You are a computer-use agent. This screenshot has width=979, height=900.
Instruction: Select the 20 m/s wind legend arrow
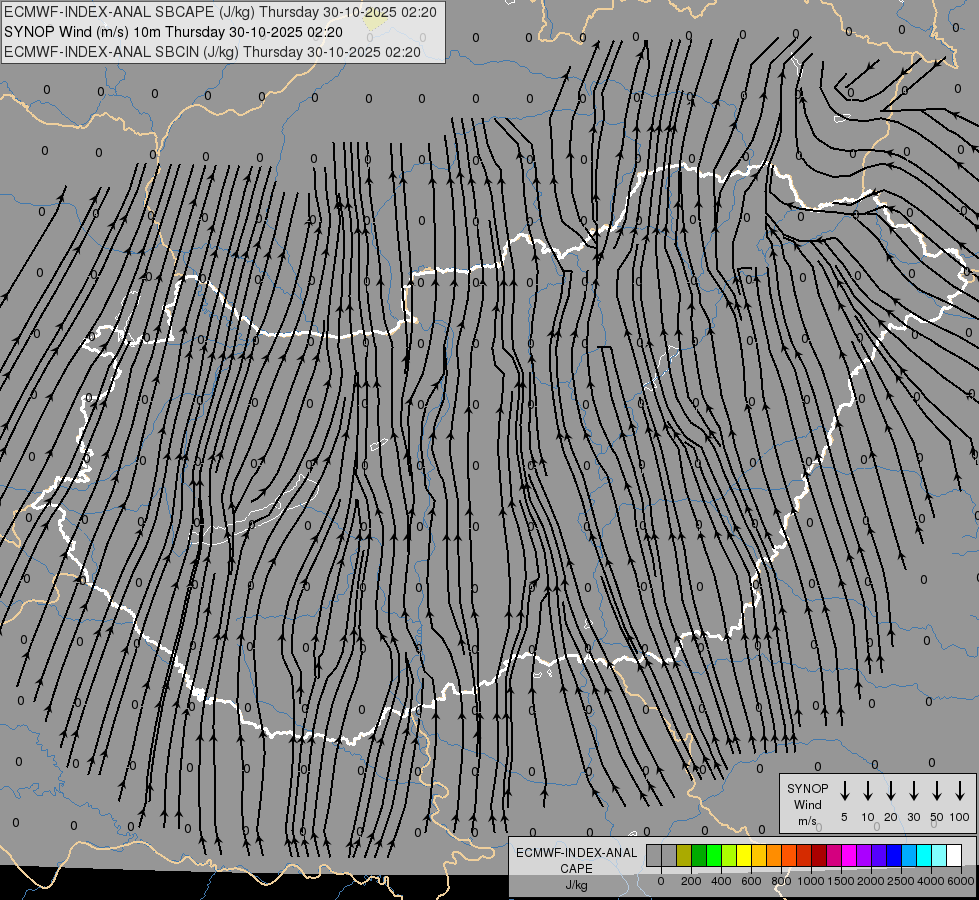[x=890, y=791]
